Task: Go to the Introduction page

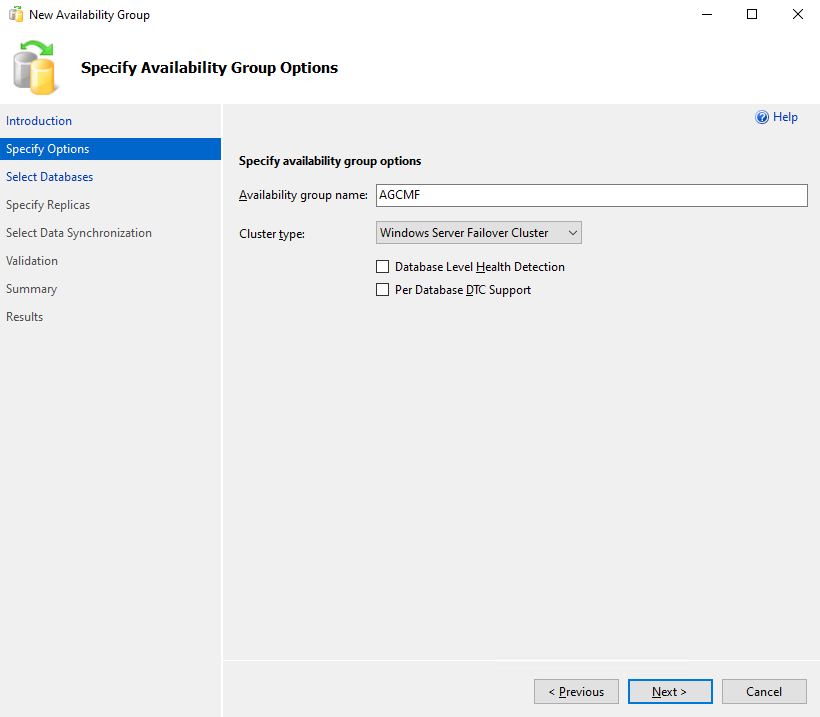Action: pos(39,121)
